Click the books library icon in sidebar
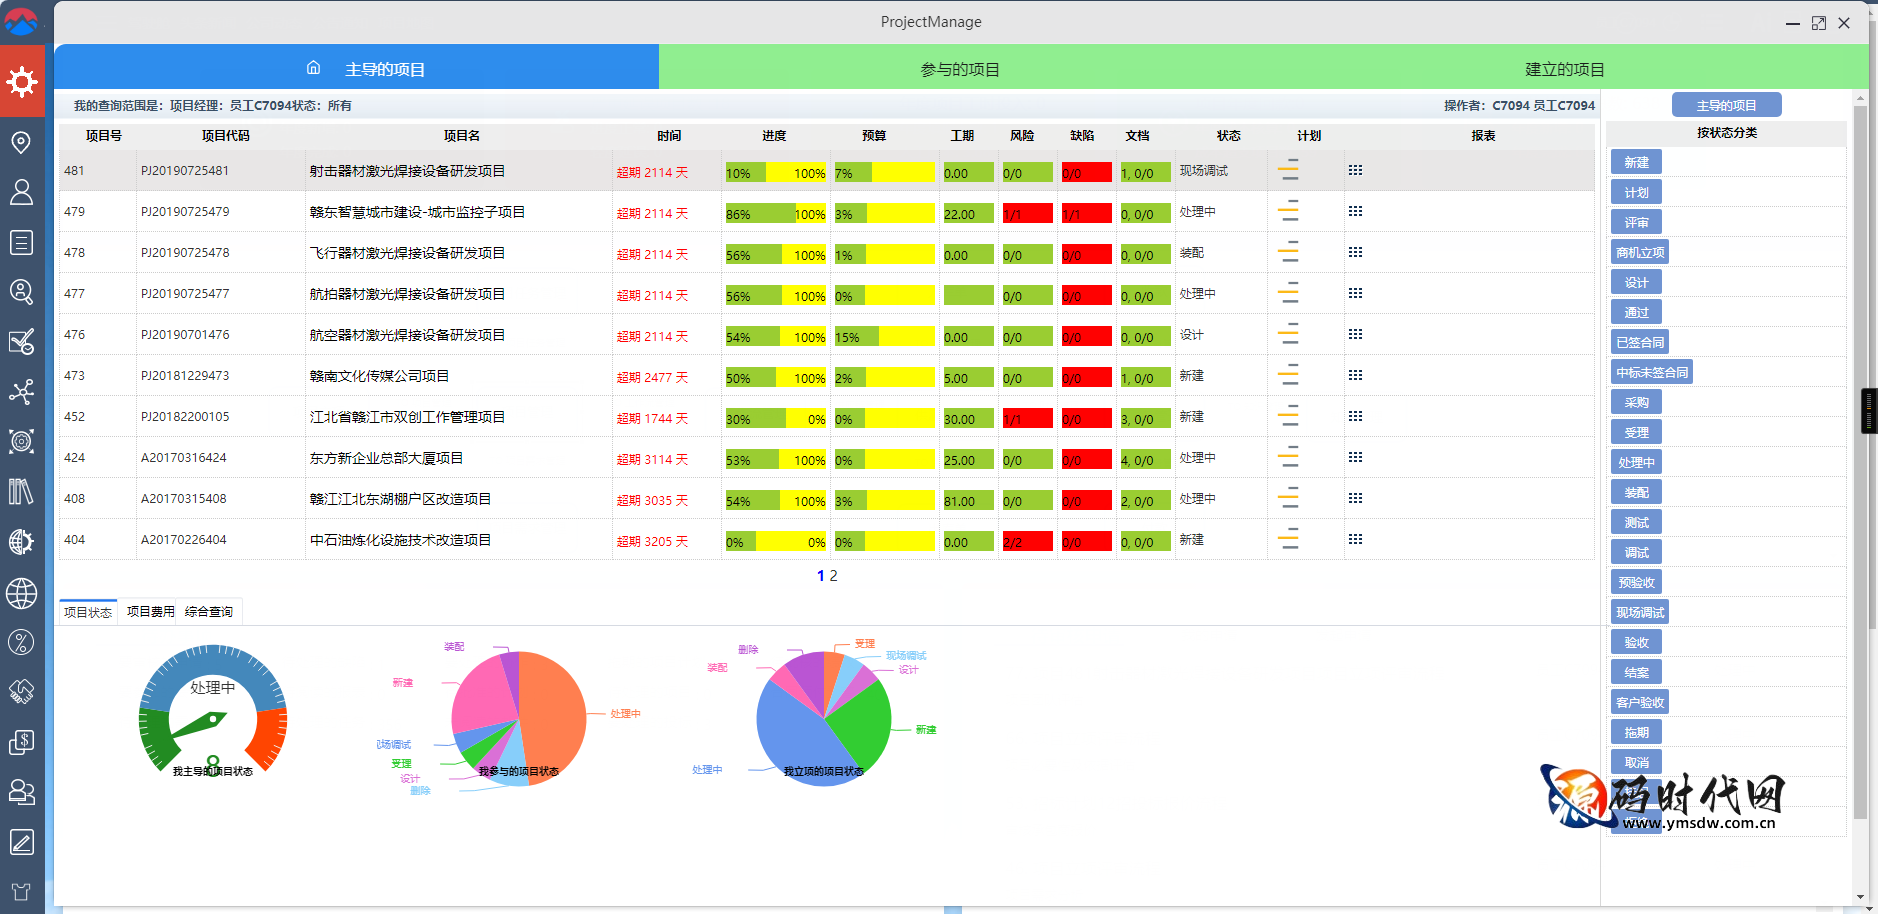This screenshot has height=914, width=1878. [21, 491]
